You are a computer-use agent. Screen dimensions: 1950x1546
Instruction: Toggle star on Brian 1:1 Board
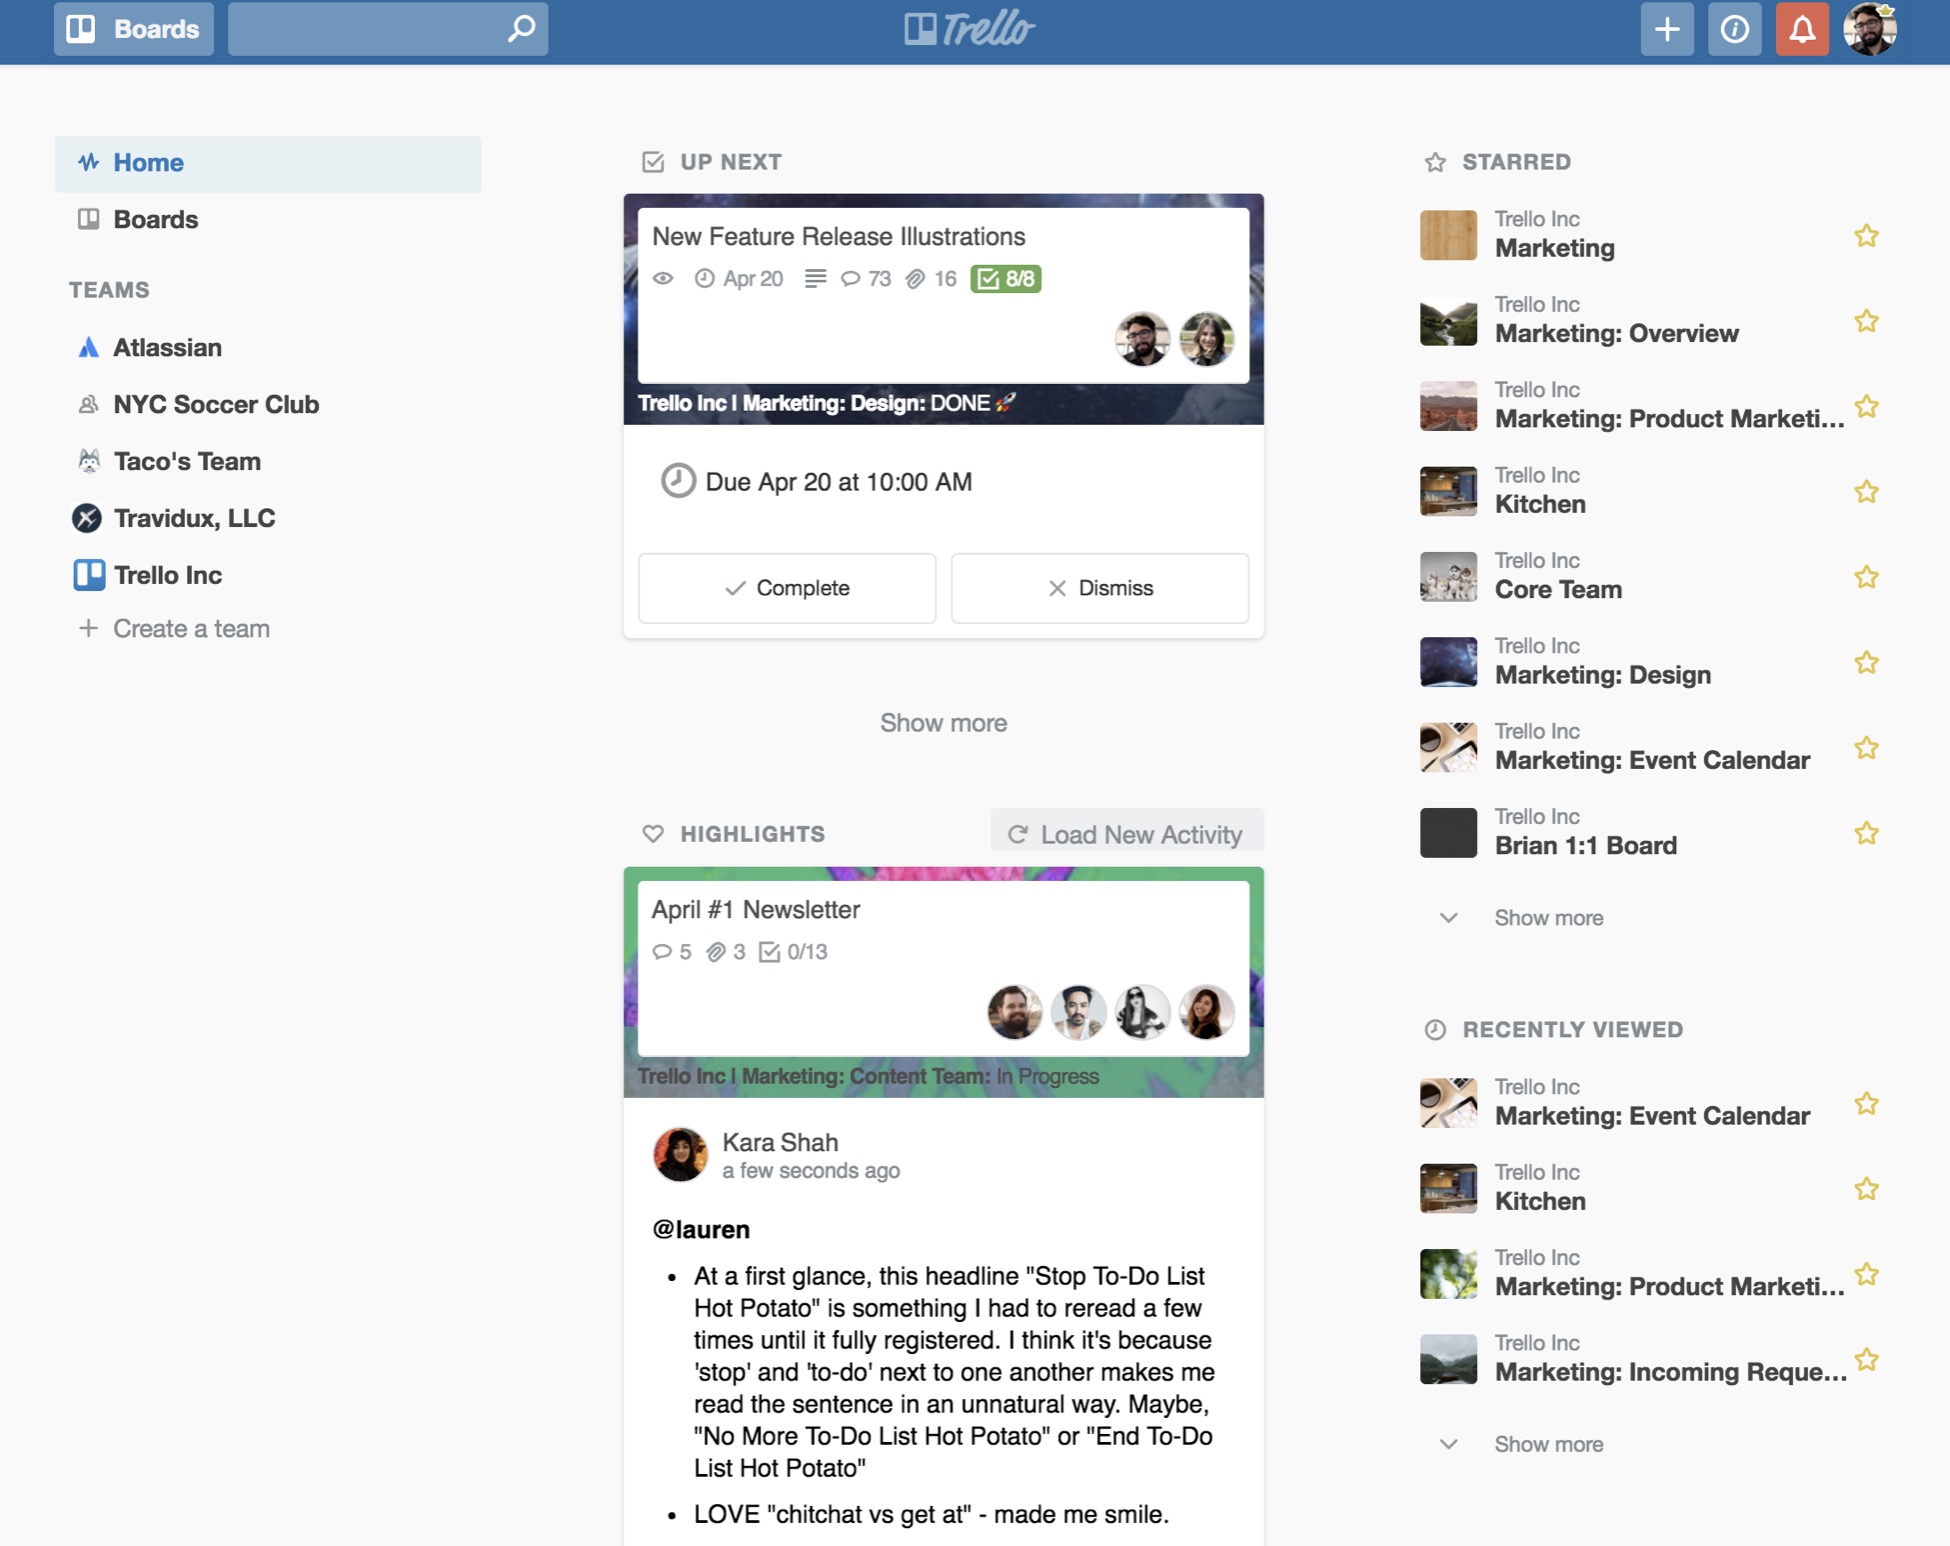pyautogui.click(x=1865, y=833)
